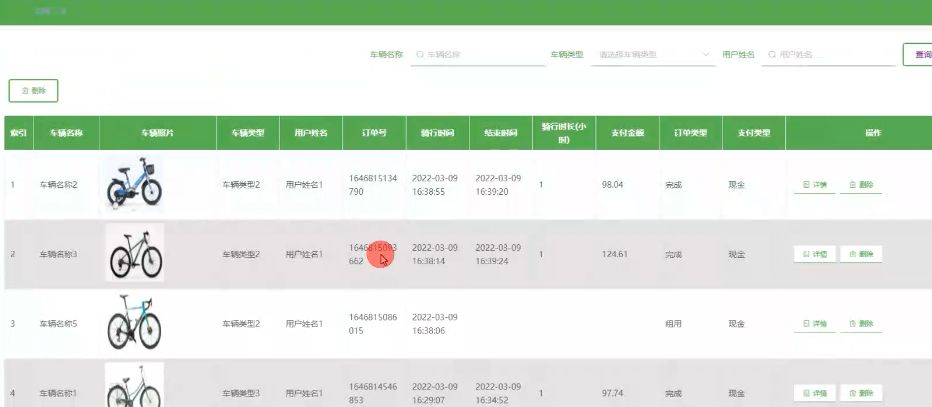Click end time 2022-03-09 16:39:24
Viewport: 932px width, 407px height.
point(498,254)
